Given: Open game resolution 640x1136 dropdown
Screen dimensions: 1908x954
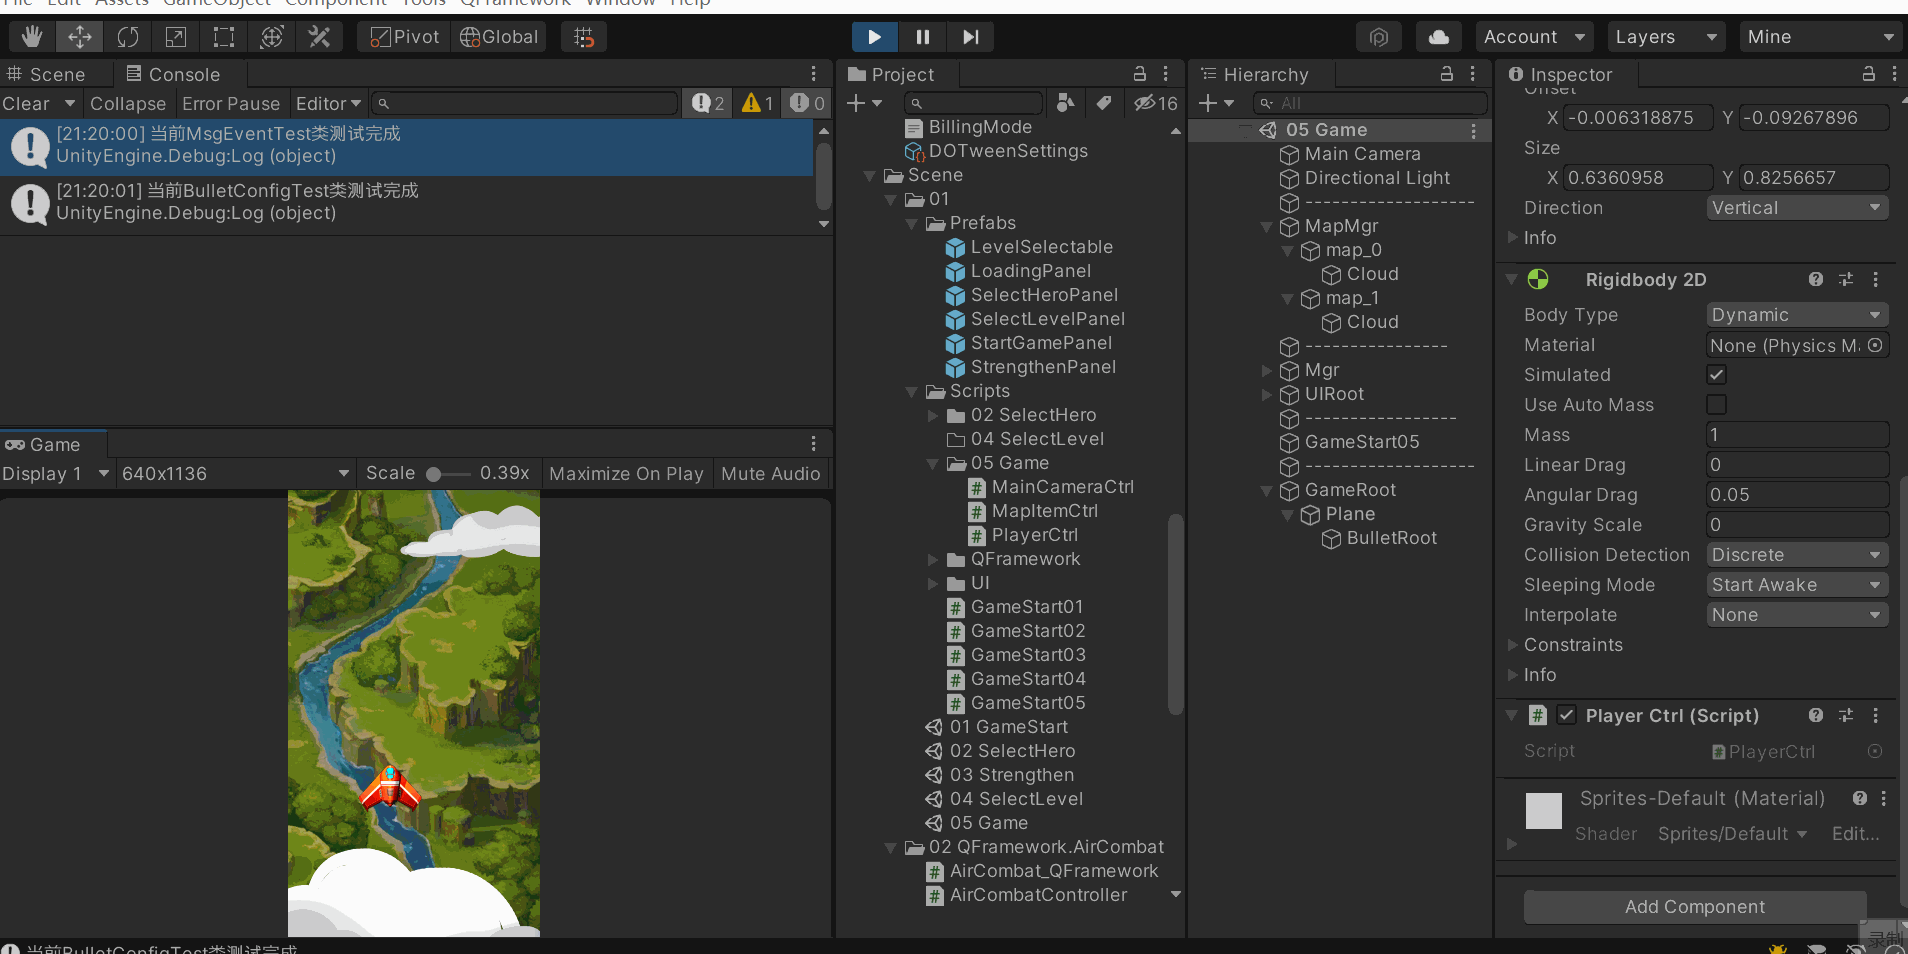Looking at the screenshot, I should [x=235, y=474].
